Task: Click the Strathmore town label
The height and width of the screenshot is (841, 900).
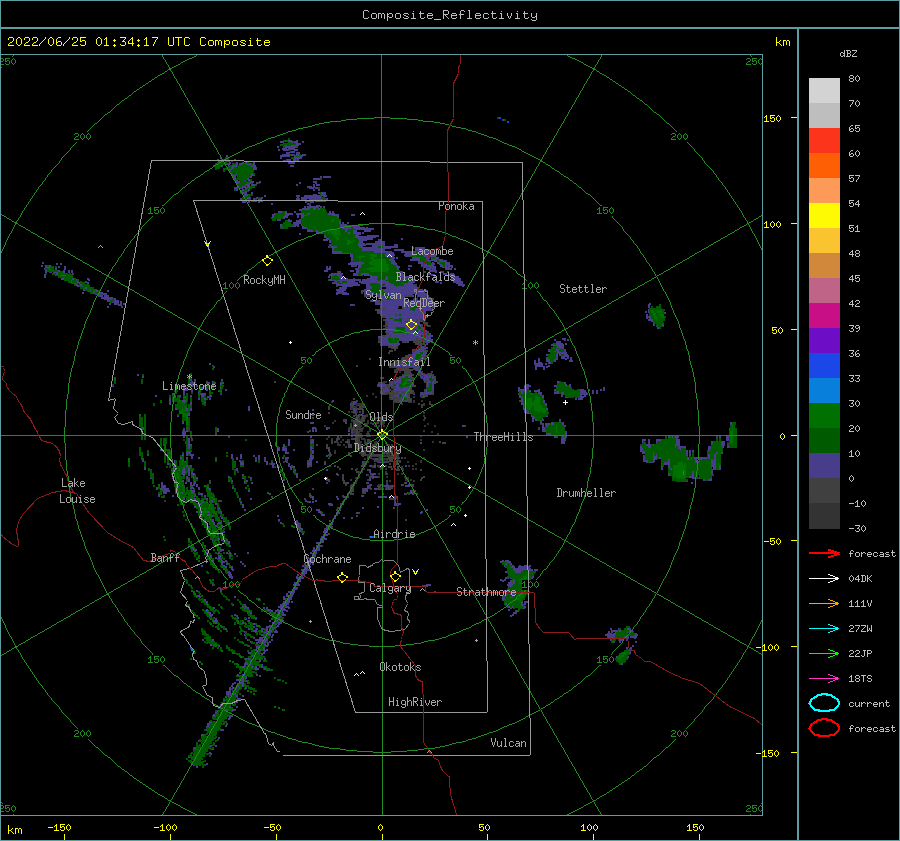Action: click(486, 592)
